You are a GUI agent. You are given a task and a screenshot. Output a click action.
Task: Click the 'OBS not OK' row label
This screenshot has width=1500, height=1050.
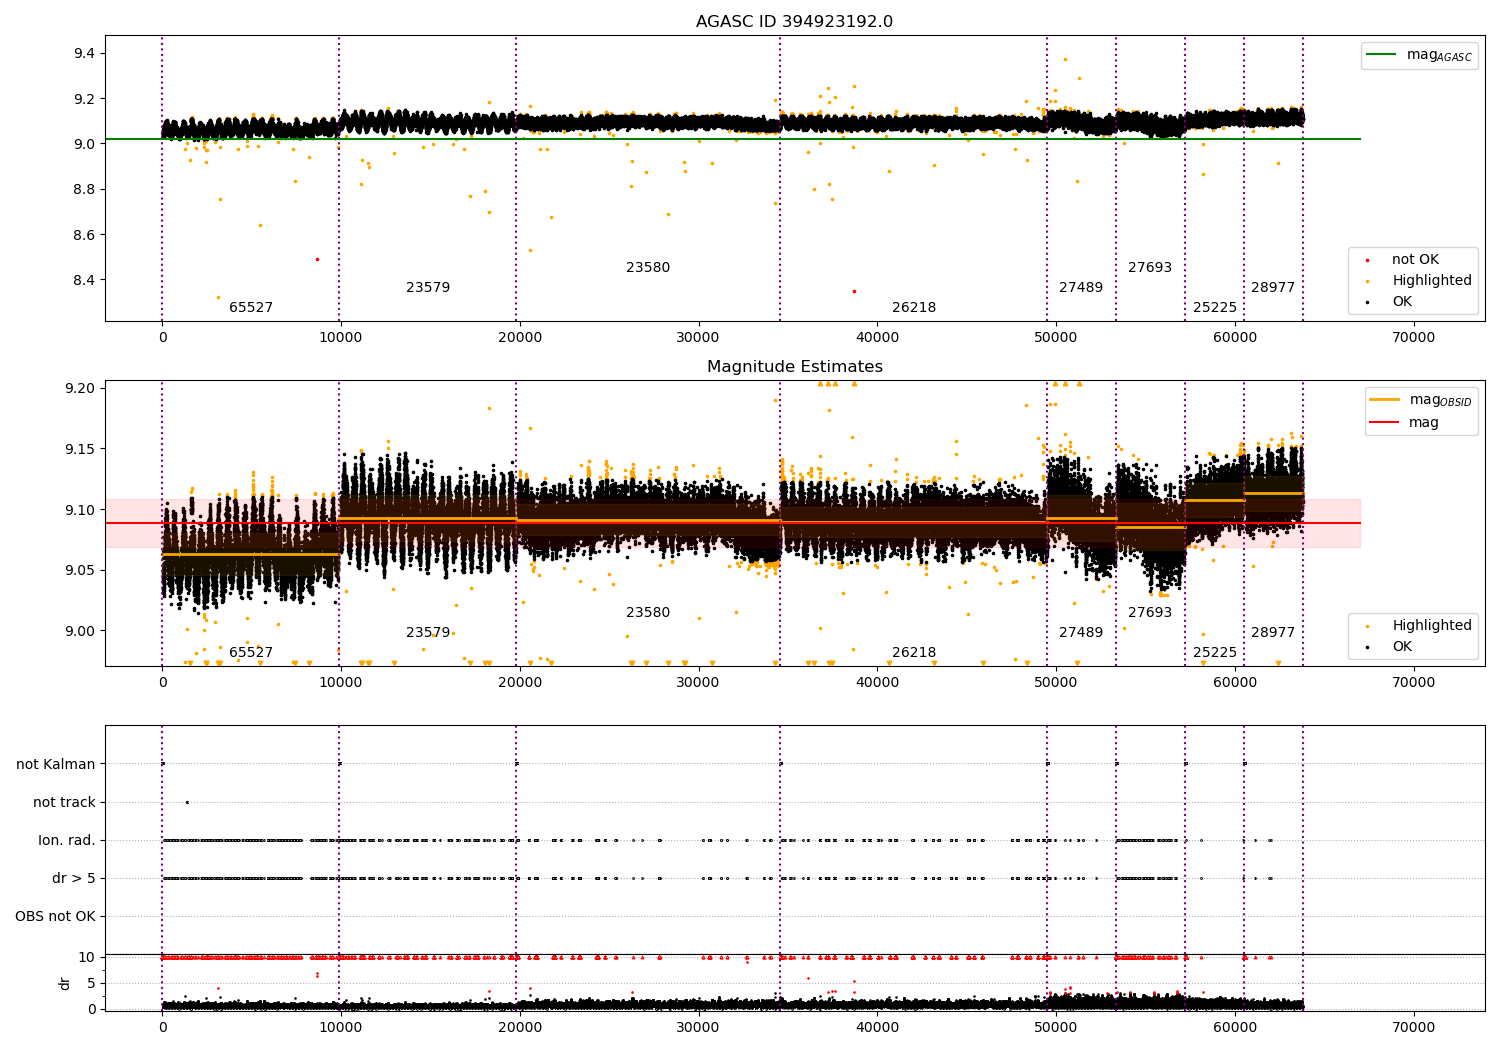[55, 917]
